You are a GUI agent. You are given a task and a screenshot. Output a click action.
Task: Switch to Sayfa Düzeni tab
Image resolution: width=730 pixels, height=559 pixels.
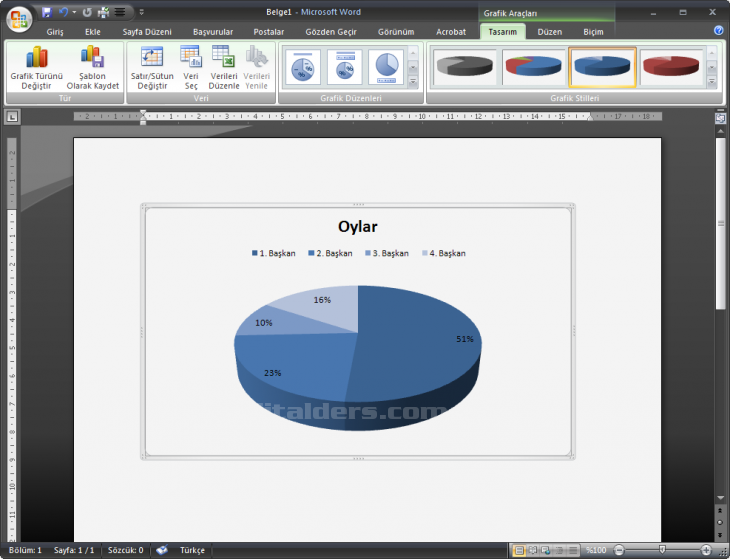click(147, 32)
